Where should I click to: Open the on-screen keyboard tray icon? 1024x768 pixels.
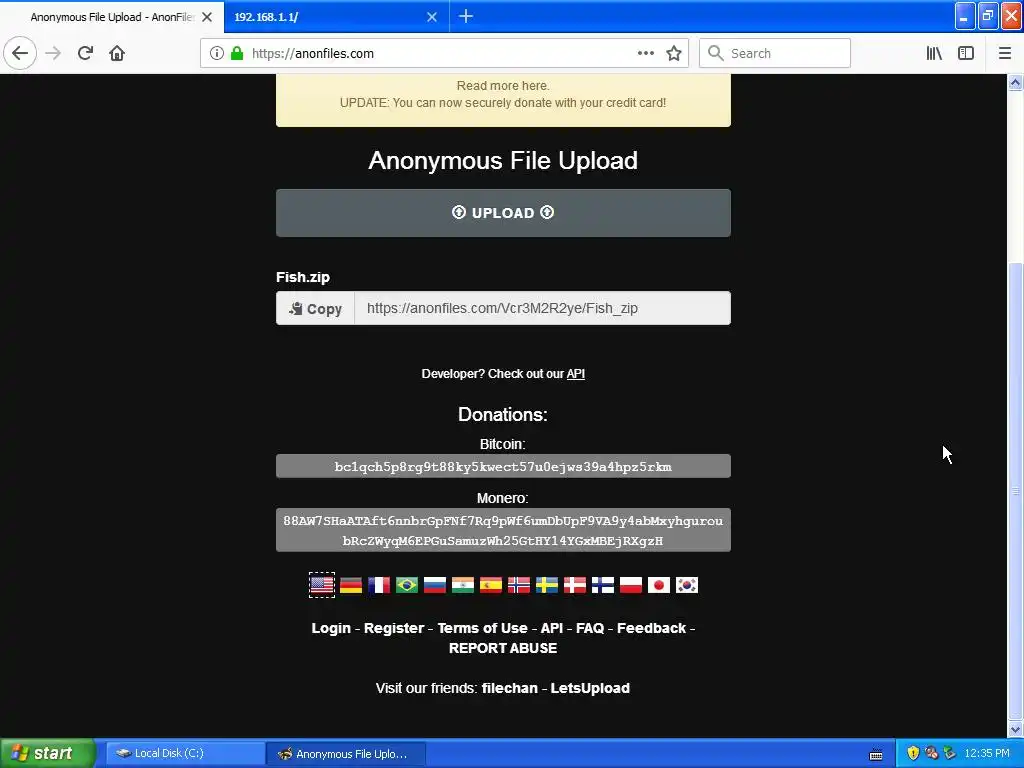point(876,755)
